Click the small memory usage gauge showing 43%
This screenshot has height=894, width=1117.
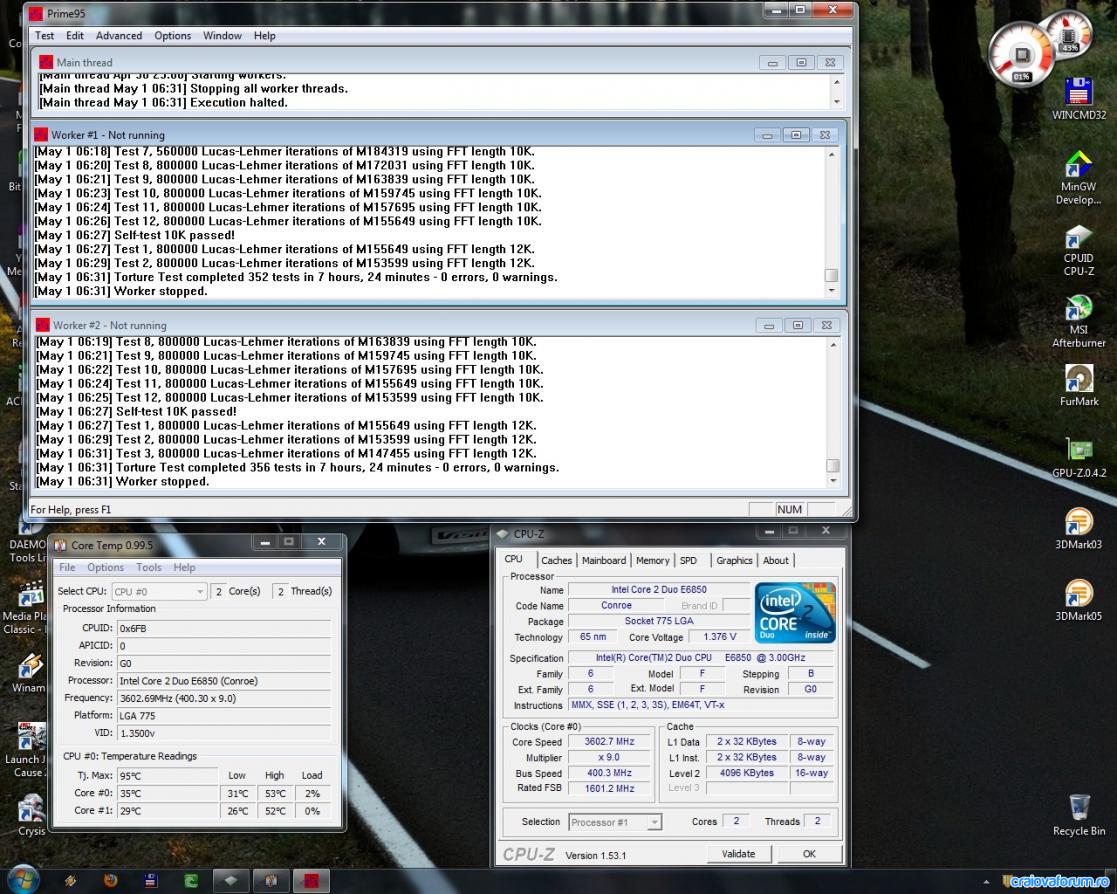(x=1069, y=34)
